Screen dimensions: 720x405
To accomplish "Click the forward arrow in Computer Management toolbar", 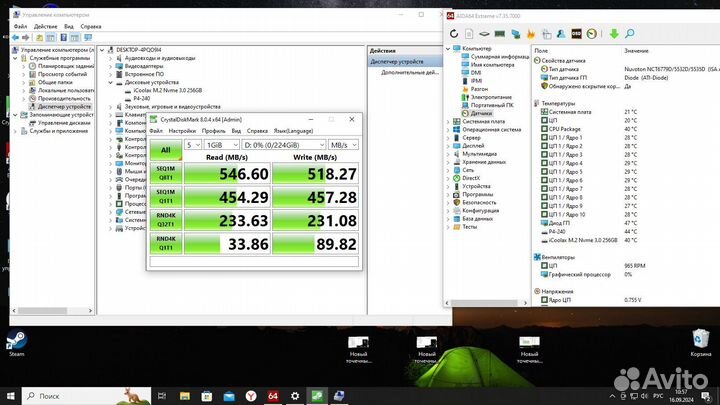I will (x=26, y=38).
